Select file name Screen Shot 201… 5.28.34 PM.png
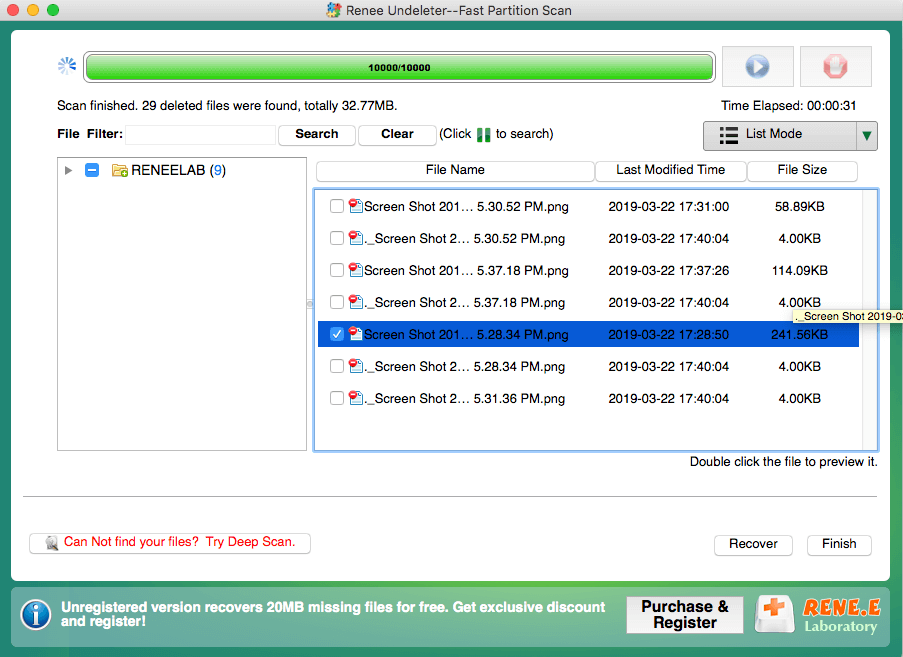 [x=466, y=335]
